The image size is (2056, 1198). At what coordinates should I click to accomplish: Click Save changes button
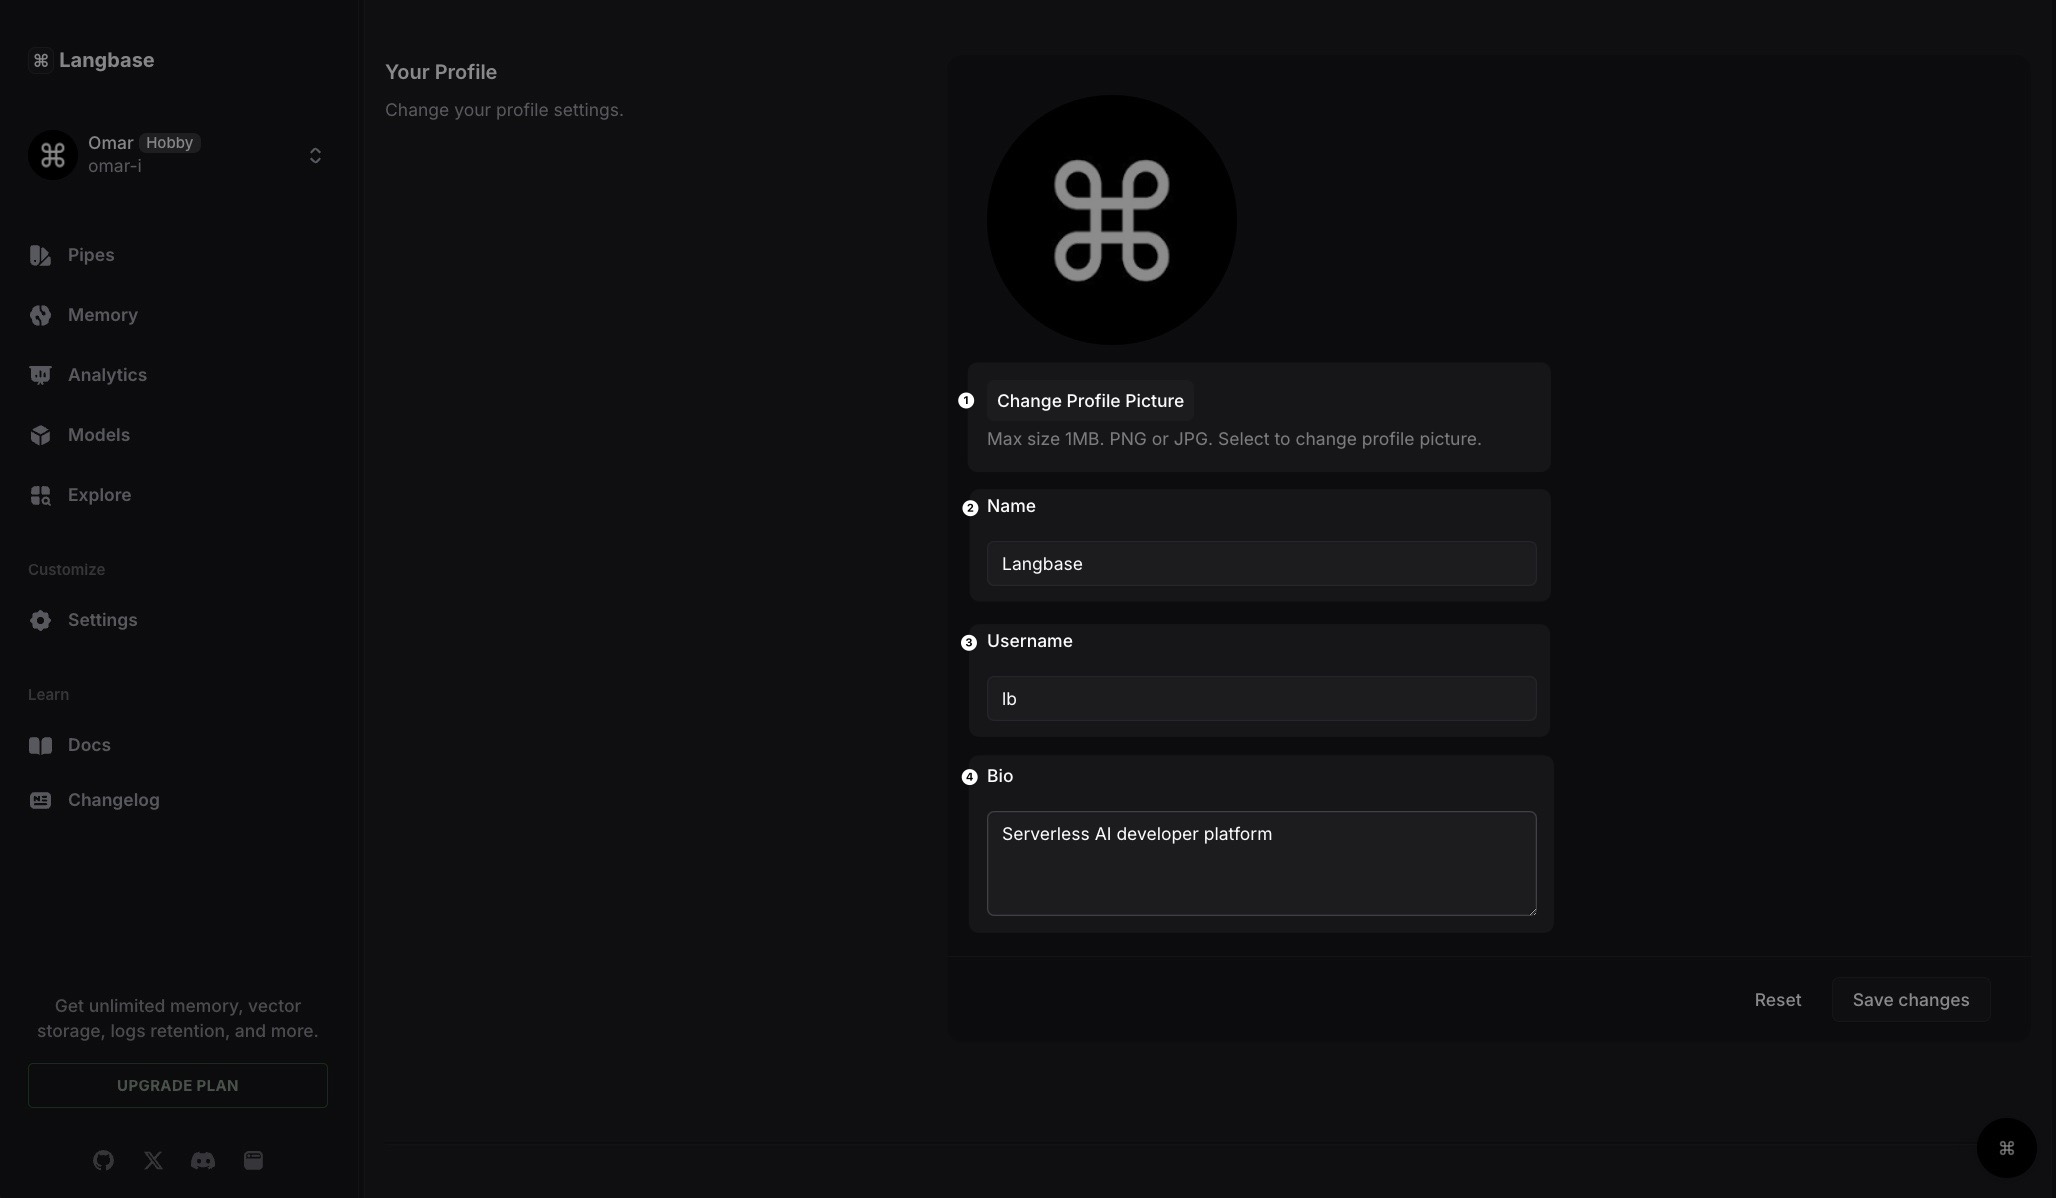pos(1911,998)
